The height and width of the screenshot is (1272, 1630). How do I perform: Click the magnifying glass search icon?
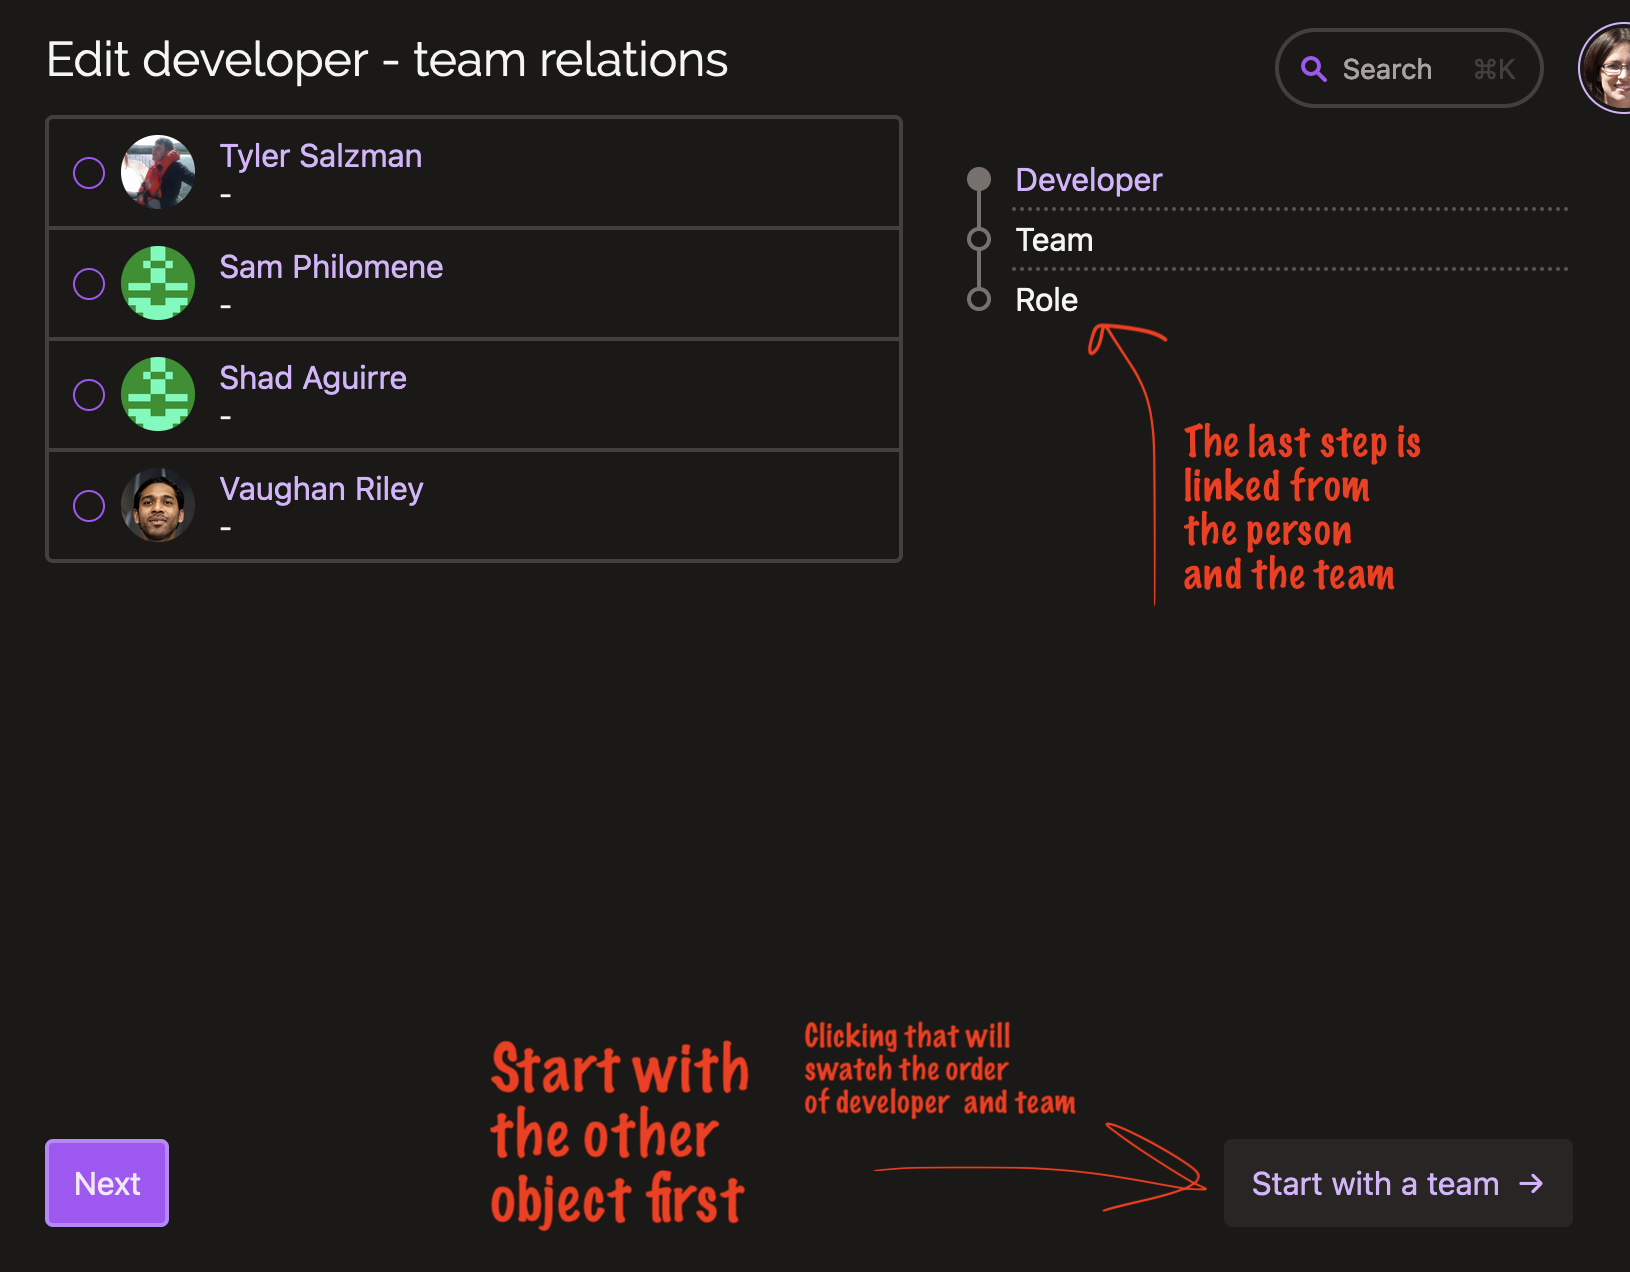1313,69
